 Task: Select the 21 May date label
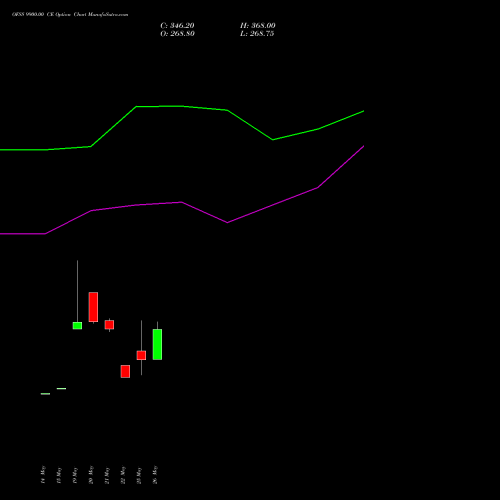107,475
